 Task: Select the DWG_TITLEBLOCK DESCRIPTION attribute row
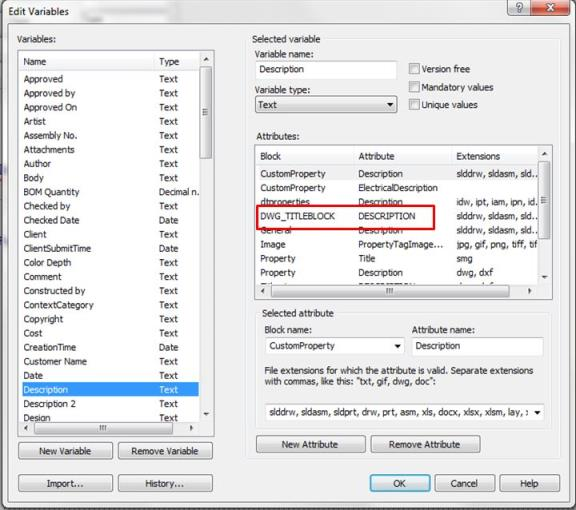click(397, 216)
